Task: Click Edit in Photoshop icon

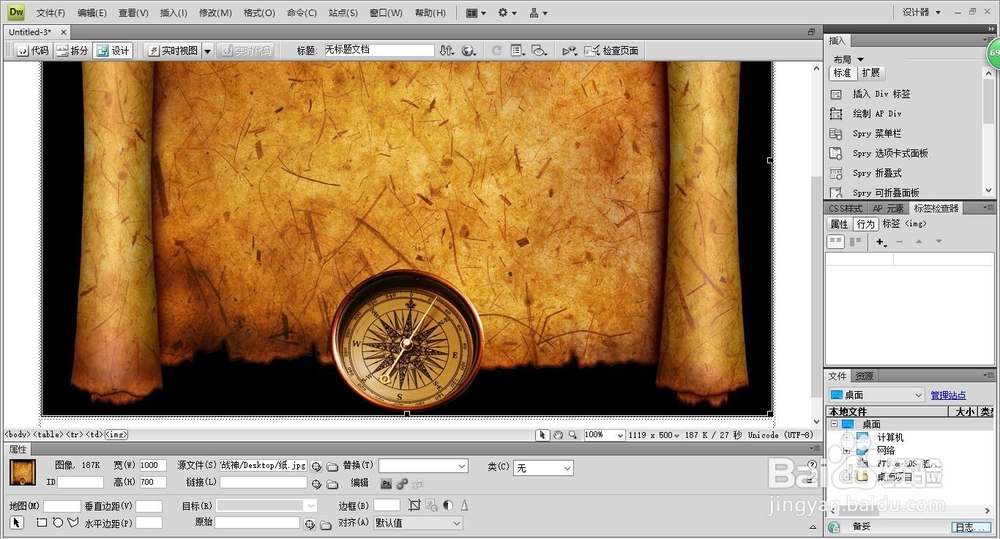Action: (386, 484)
